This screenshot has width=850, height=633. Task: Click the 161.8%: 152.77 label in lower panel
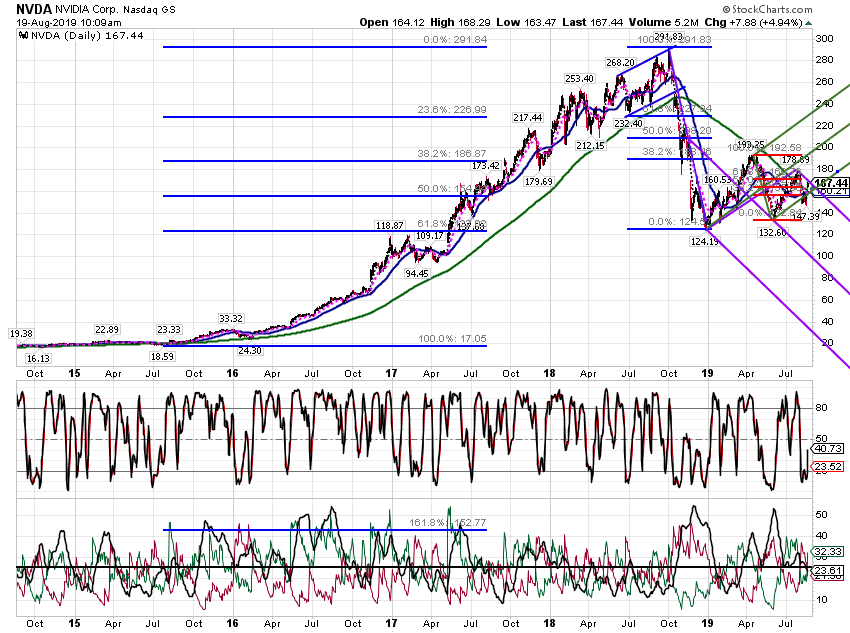click(x=448, y=522)
